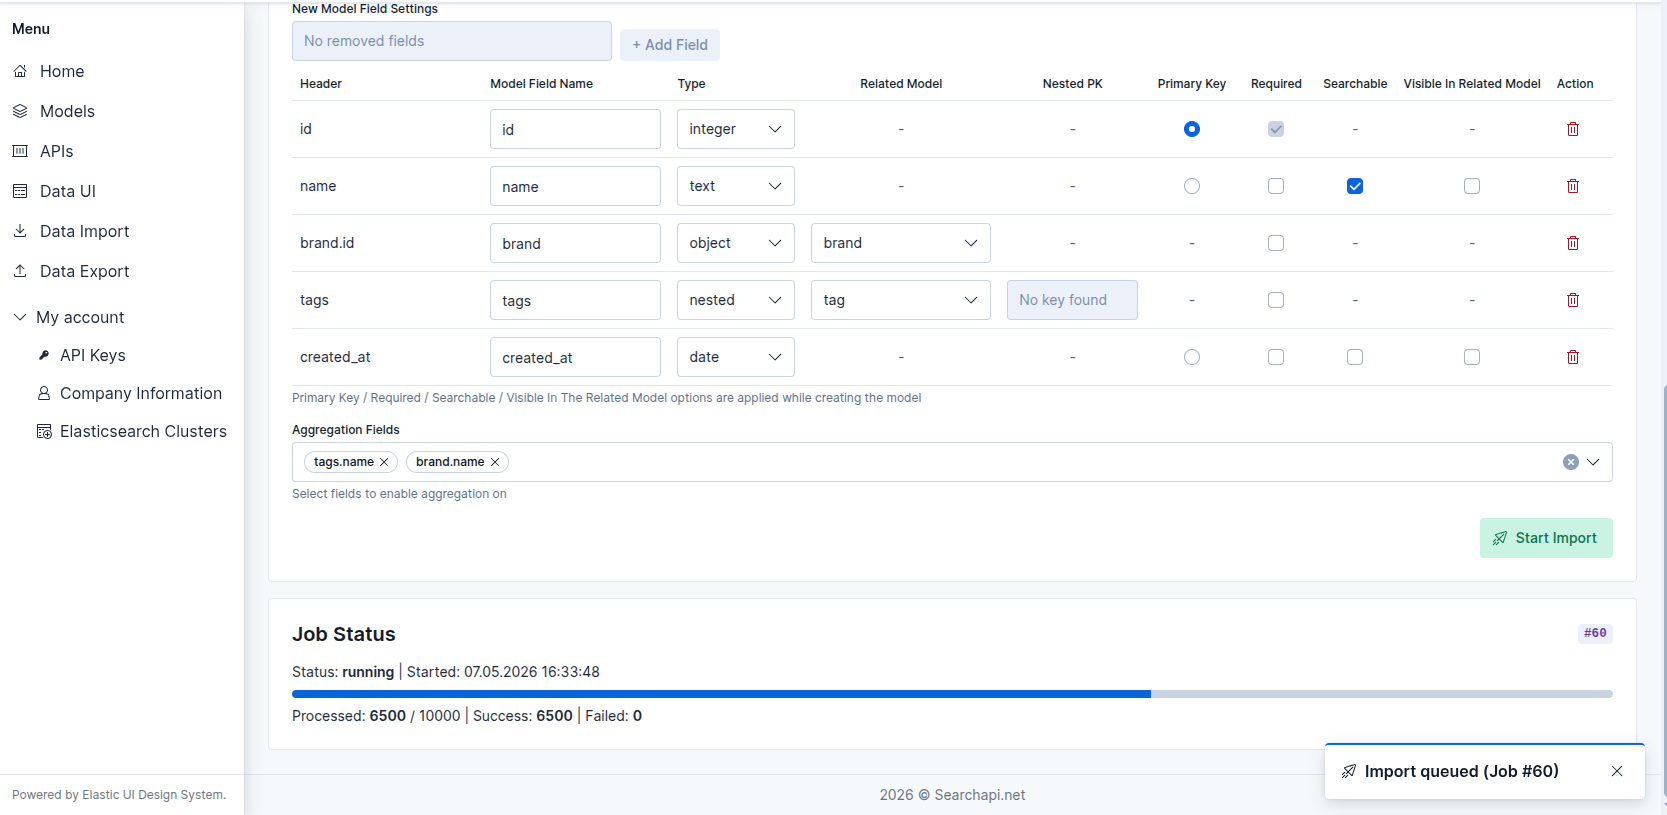The width and height of the screenshot is (1667, 815).
Task: Expand the aggregation fields dropdown arrow
Action: coord(1594,462)
